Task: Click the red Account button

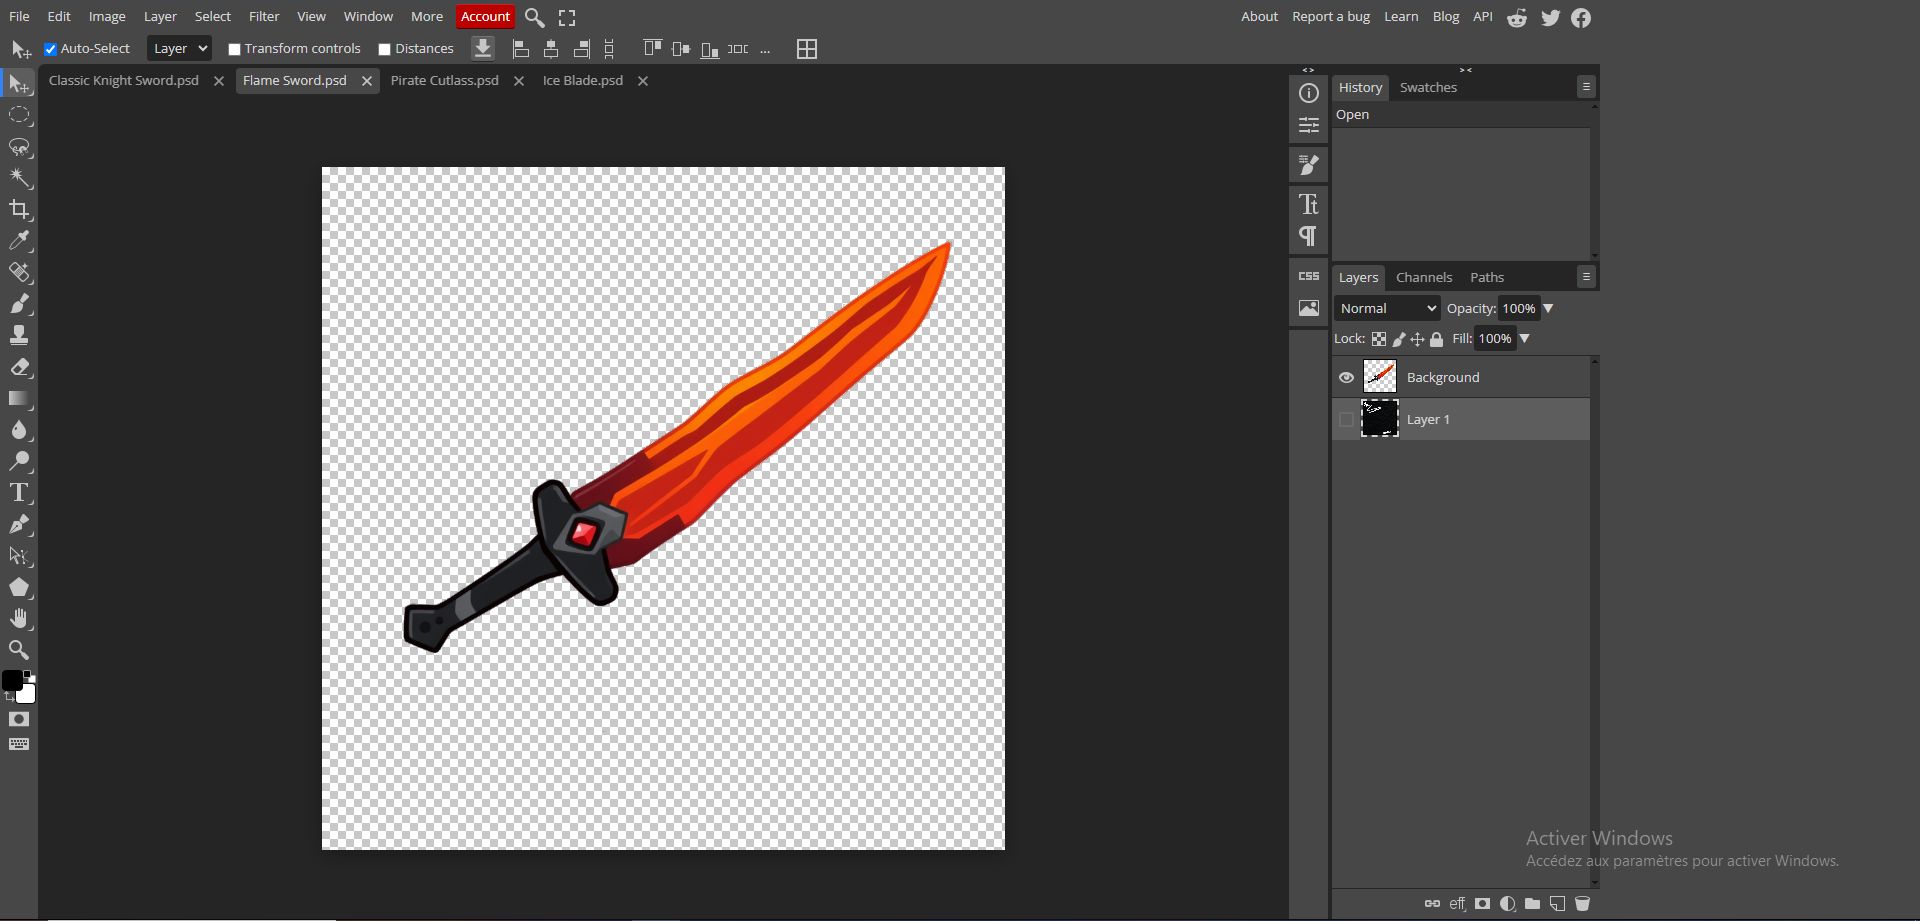Action: [x=485, y=17]
